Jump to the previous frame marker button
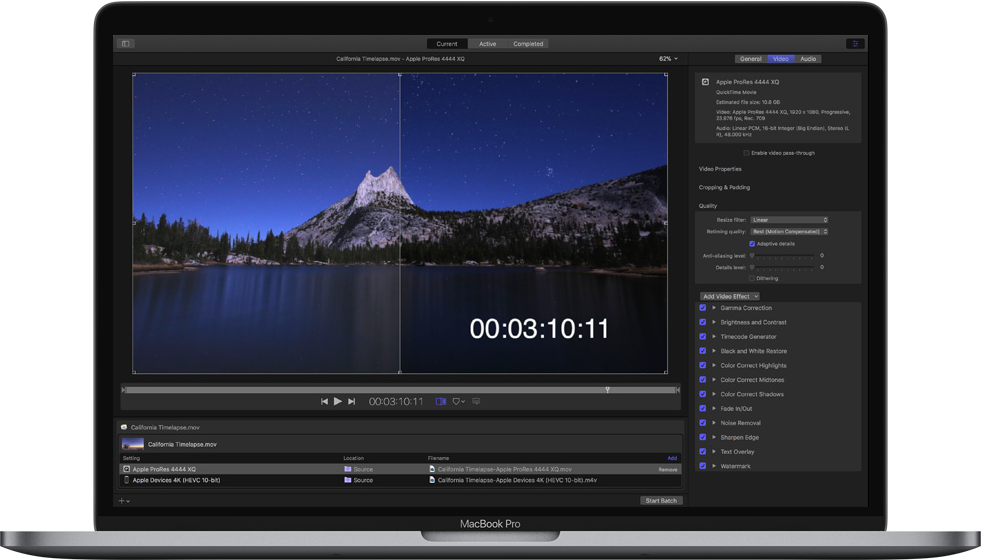Image resolution: width=981 pixels, height=560 pixels. (x=324, y=401)
